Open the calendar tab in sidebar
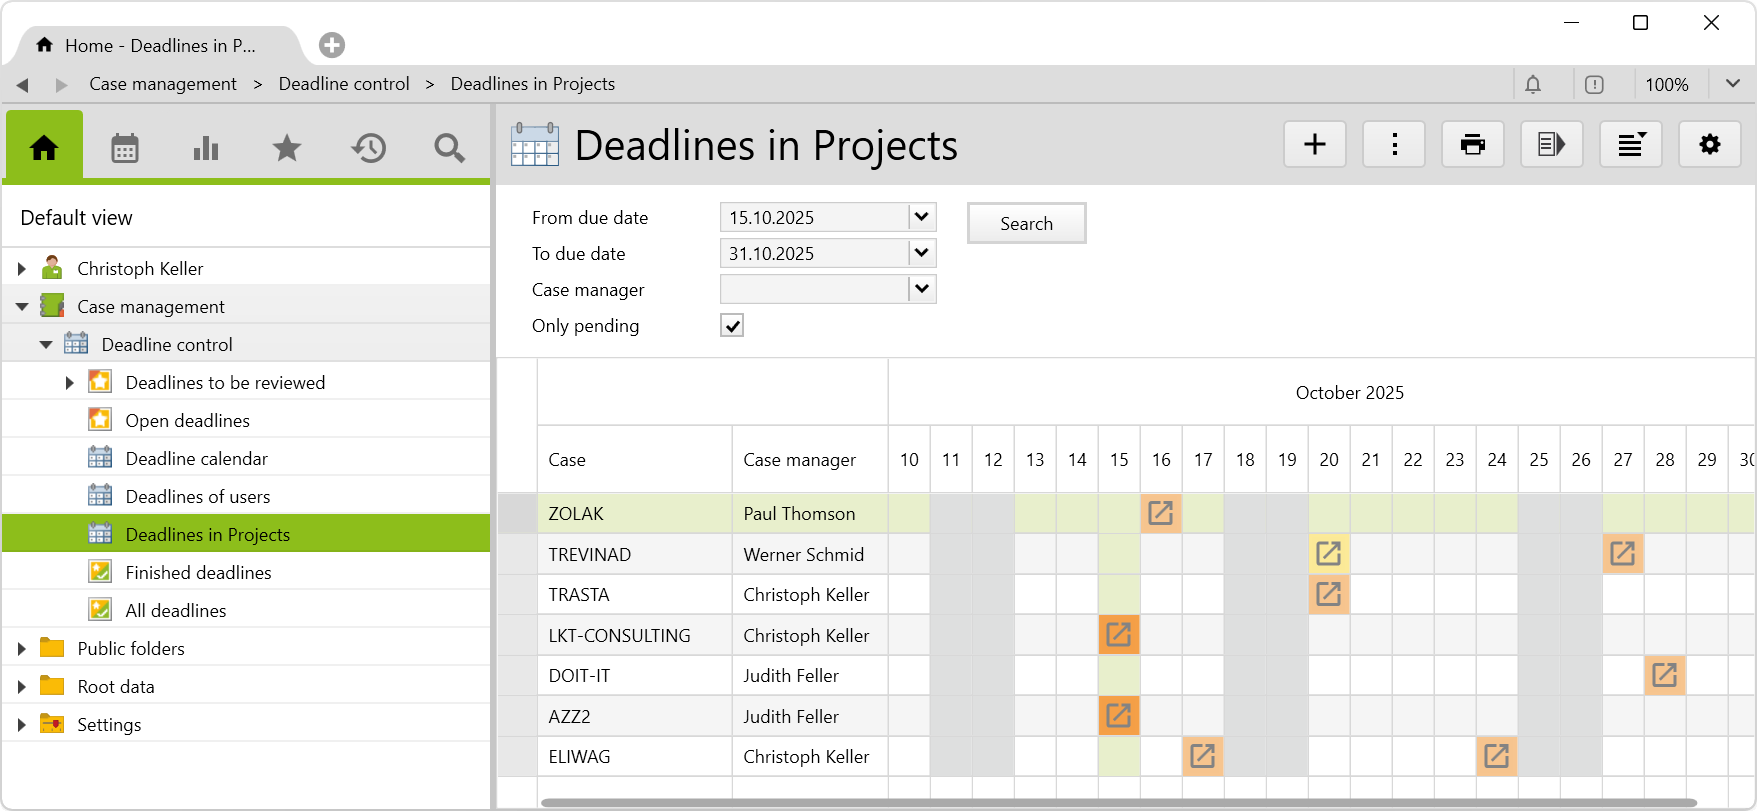 pyautogui.click(x=125, y=148)
